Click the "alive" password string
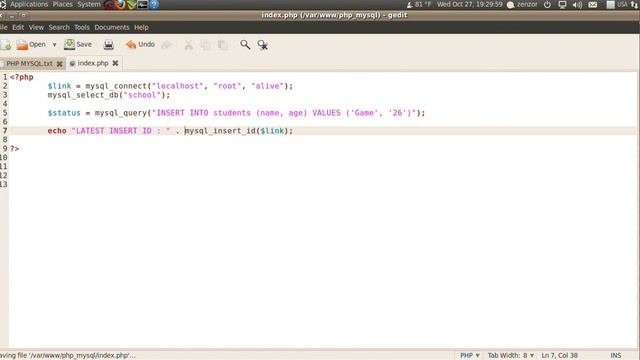 pyautogui.click(x=267, y=86)
